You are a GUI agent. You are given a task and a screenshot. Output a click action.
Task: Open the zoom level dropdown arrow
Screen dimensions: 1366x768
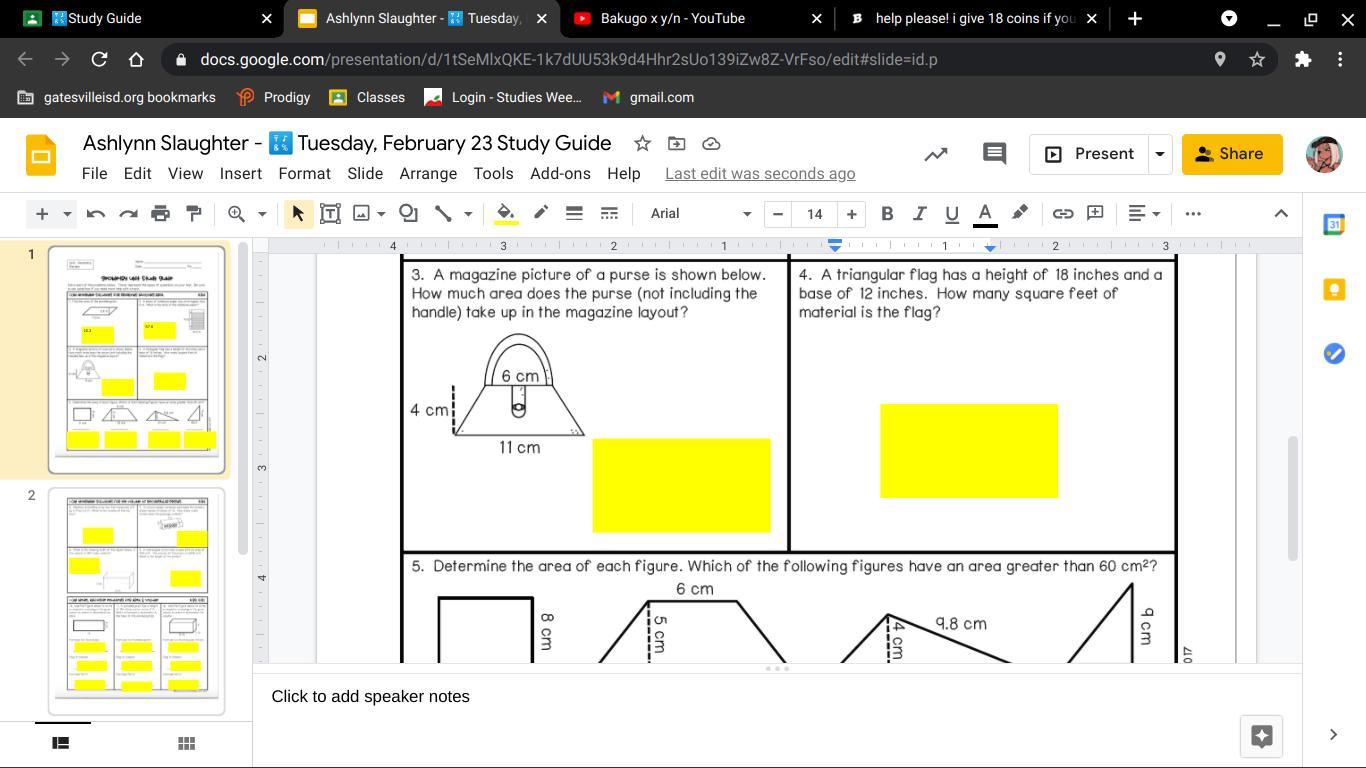[x=262, y=213]
